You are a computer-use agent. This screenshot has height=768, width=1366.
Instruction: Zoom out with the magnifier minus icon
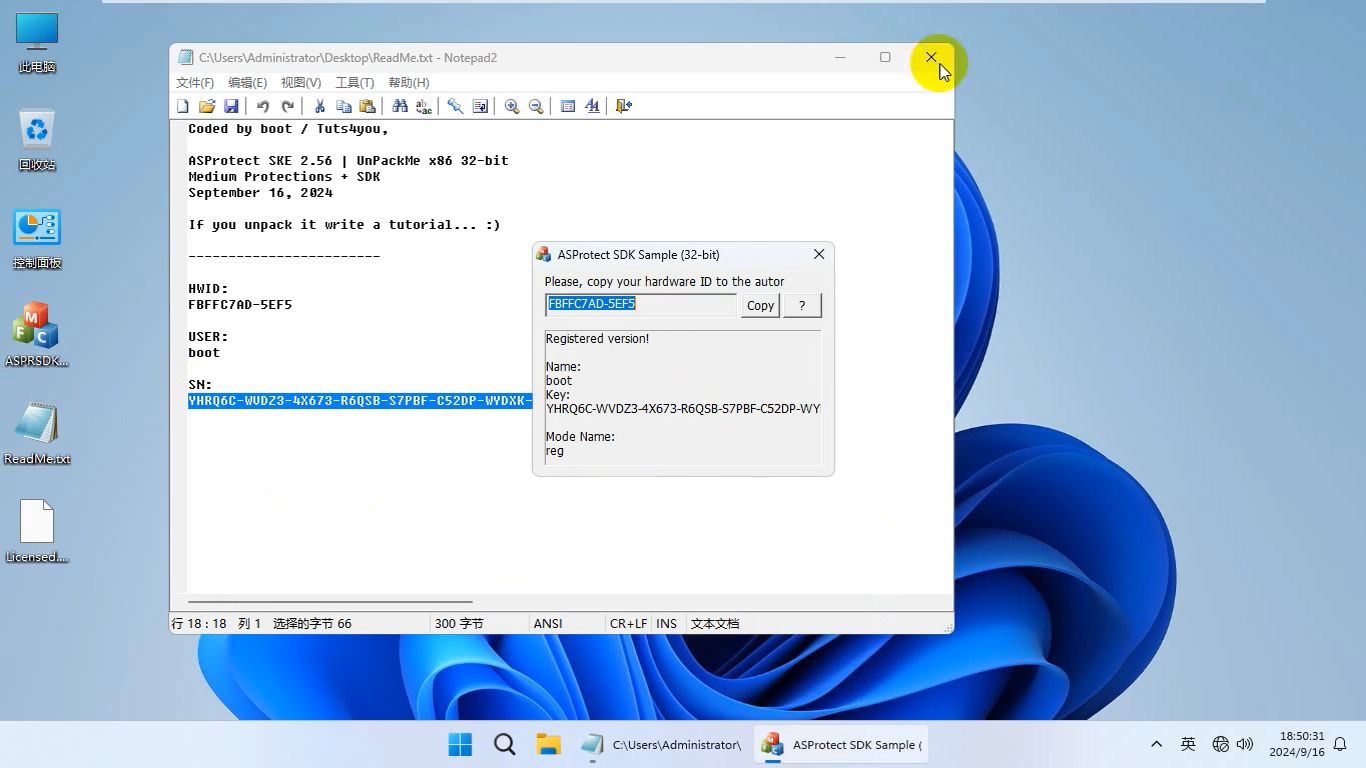point(536,106)
